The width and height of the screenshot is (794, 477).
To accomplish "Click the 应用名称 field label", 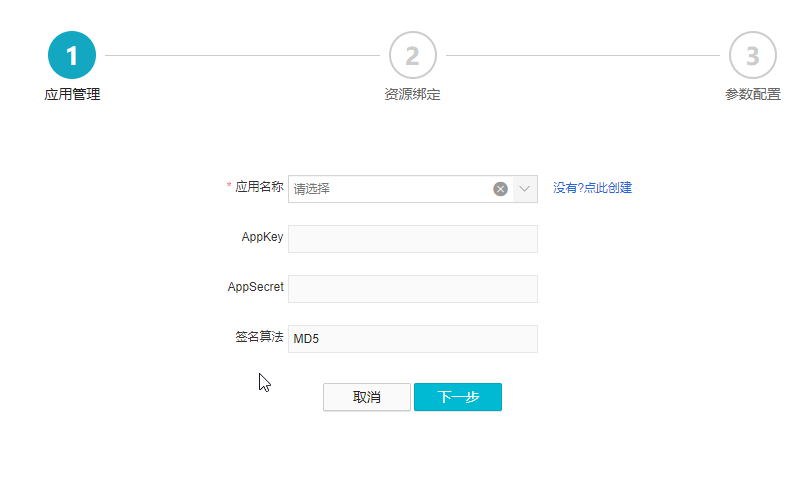I will tap(259, 187).
